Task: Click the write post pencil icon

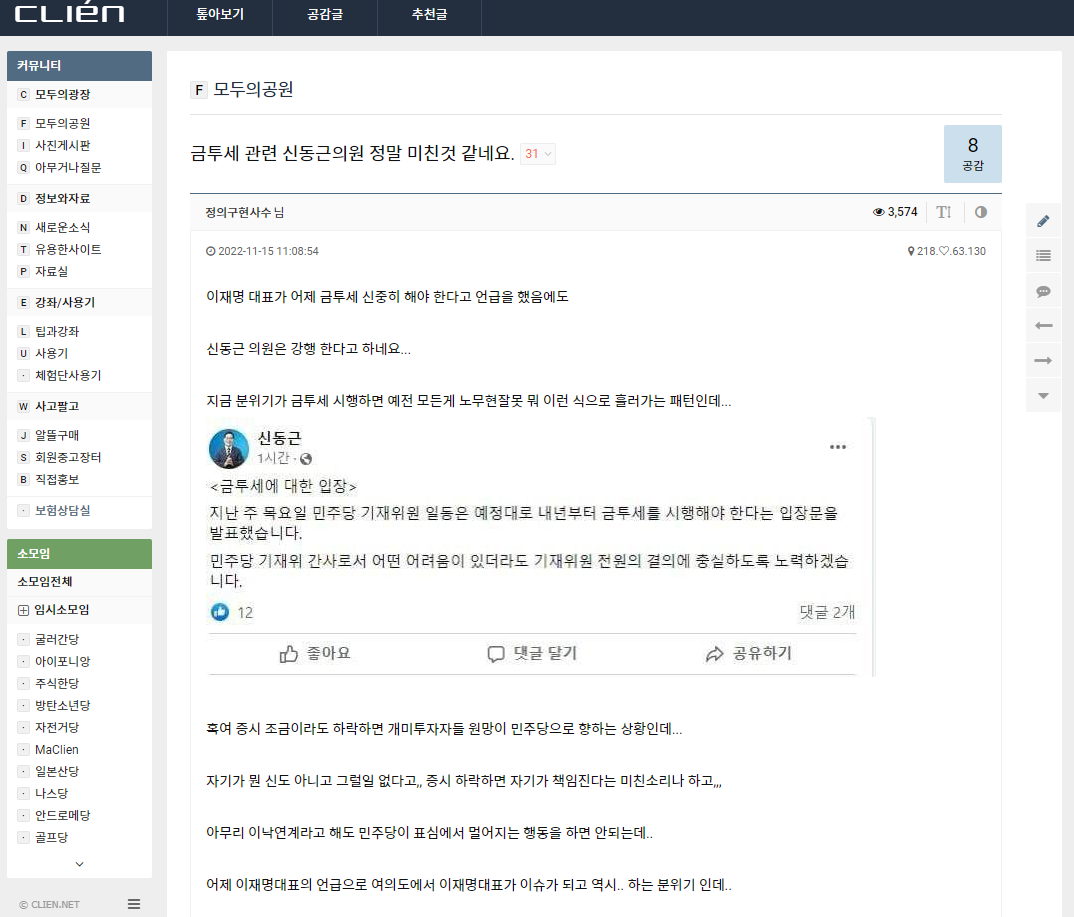Action: (1043, 221)
